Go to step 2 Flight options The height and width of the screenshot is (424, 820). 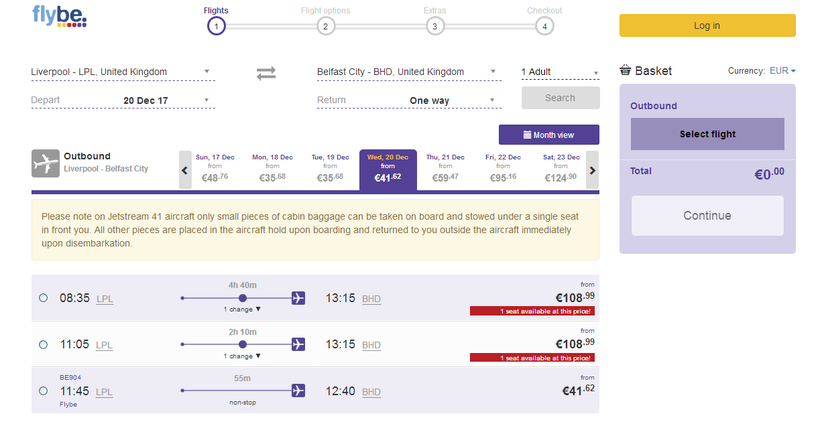(x=325, y=26)
